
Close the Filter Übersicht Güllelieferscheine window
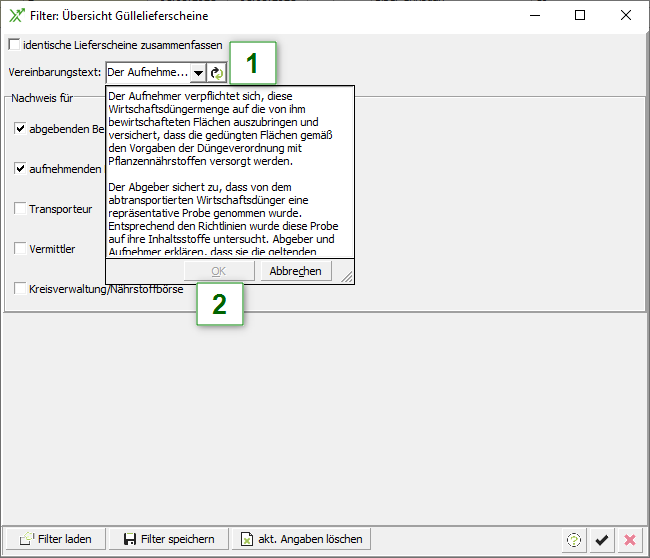[x=626, y=16]
